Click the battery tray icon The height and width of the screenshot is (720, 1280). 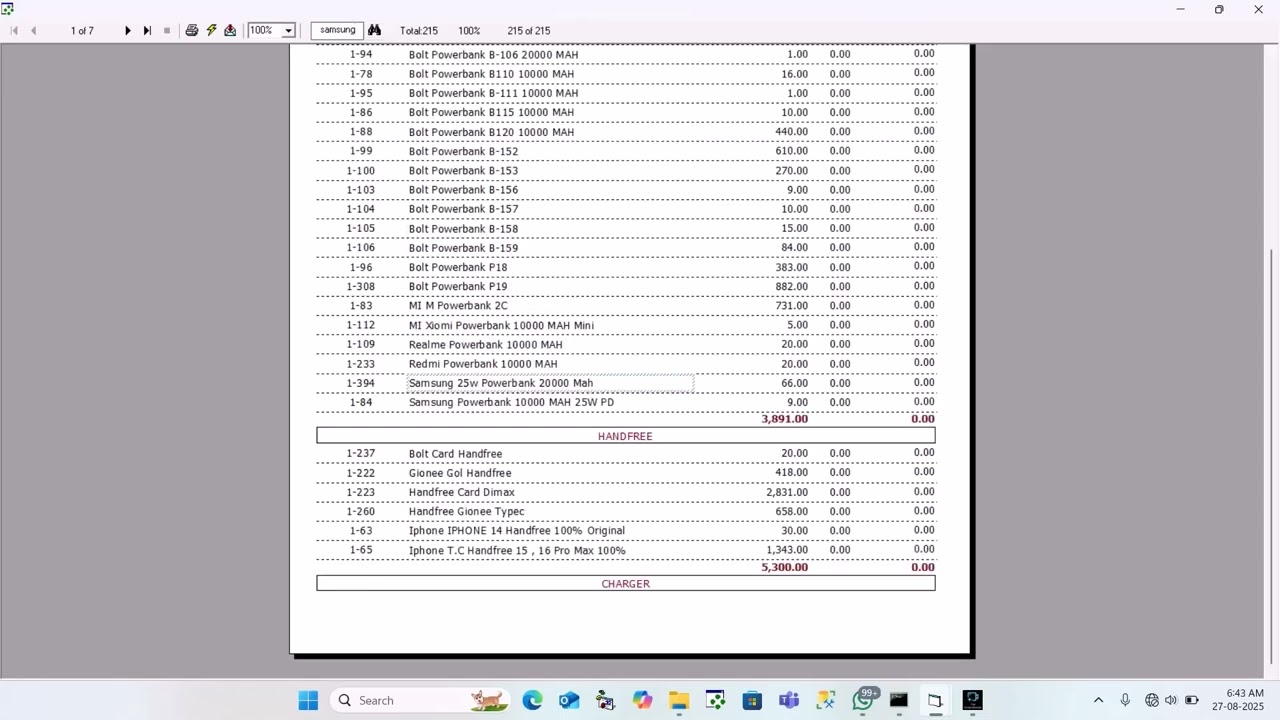coord(1192,700)
